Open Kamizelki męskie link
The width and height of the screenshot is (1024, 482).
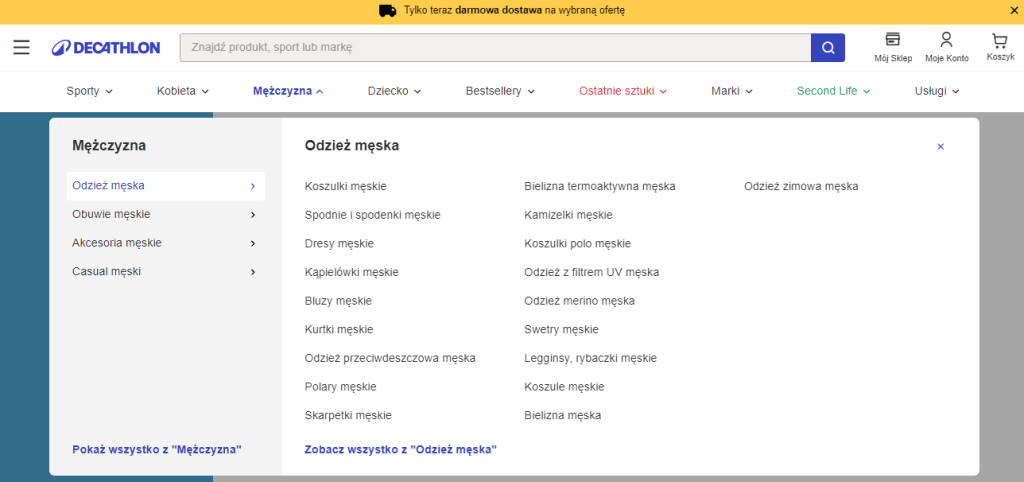[568, 215]
